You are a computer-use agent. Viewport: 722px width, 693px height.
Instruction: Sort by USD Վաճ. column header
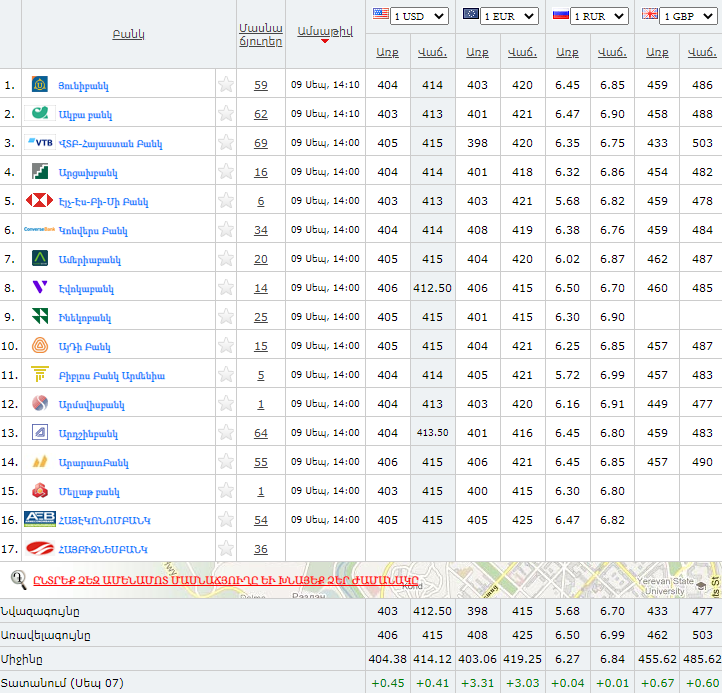coord(432,52)
